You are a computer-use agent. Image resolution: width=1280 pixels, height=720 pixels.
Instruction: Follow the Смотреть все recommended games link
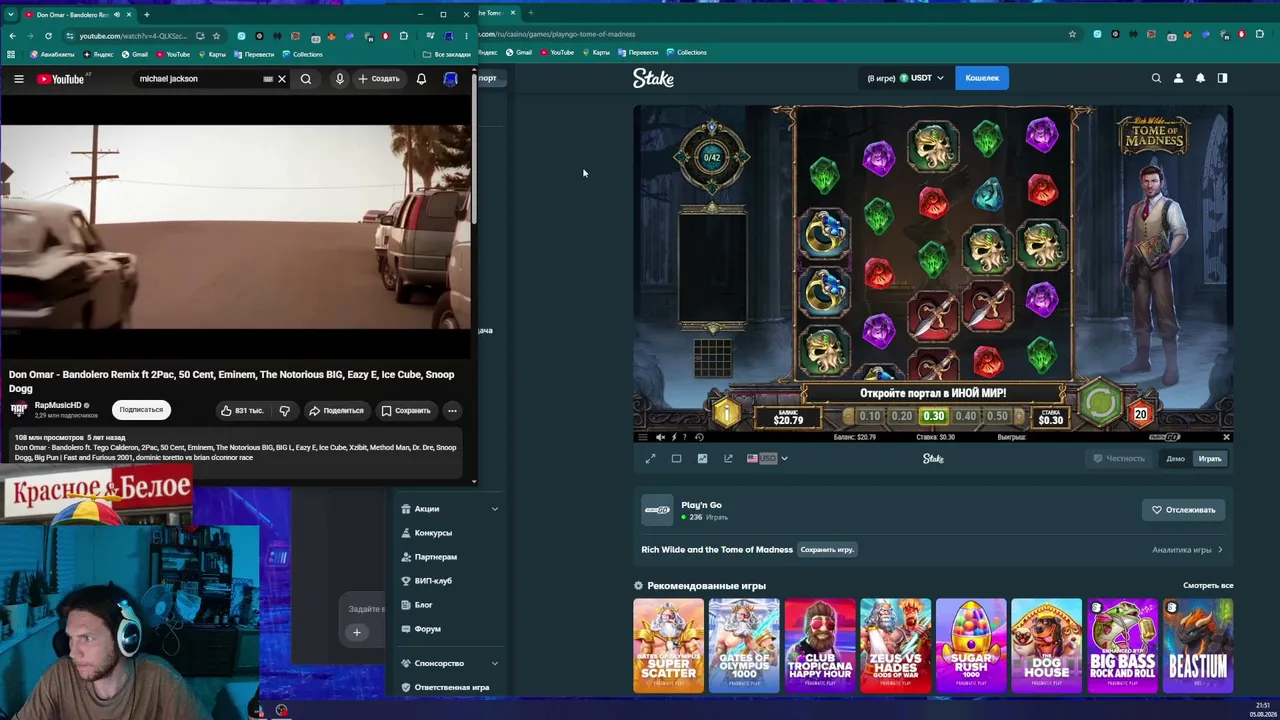point(1208,586)
